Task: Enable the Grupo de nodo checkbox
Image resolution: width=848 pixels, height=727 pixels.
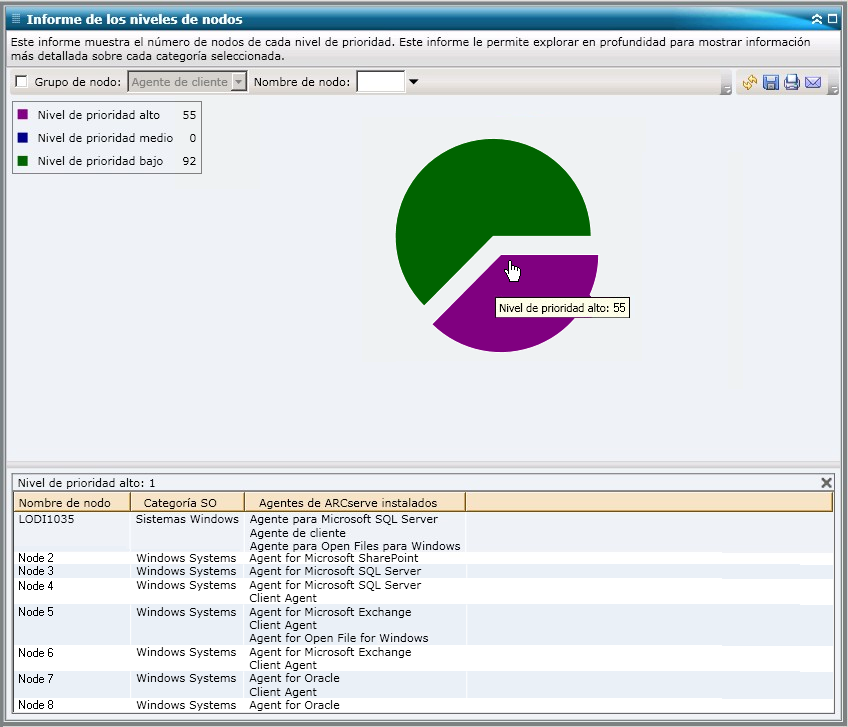Action: tap(21, 82)
